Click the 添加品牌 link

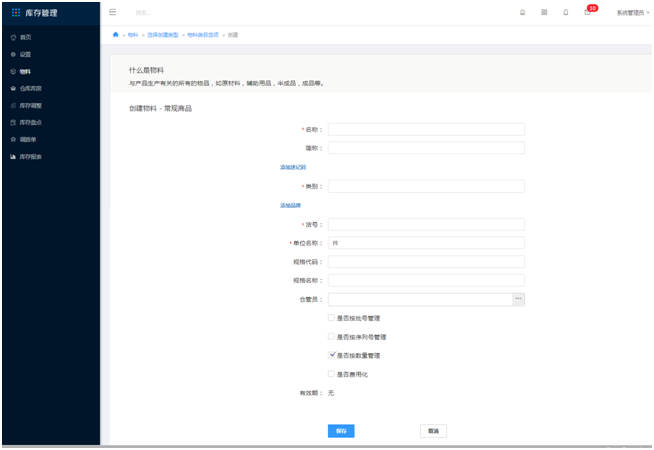coord(290,206)
